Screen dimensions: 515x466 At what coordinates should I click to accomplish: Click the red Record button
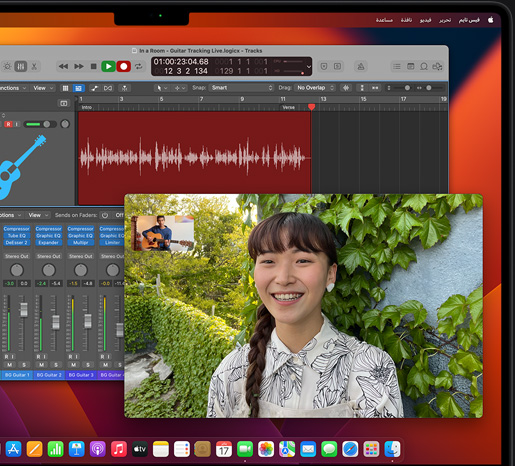[123, 66]
